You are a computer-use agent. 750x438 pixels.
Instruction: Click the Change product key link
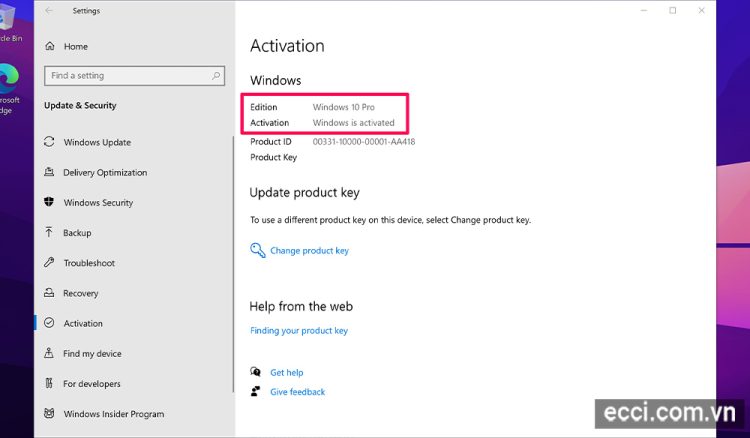[309, 251]
